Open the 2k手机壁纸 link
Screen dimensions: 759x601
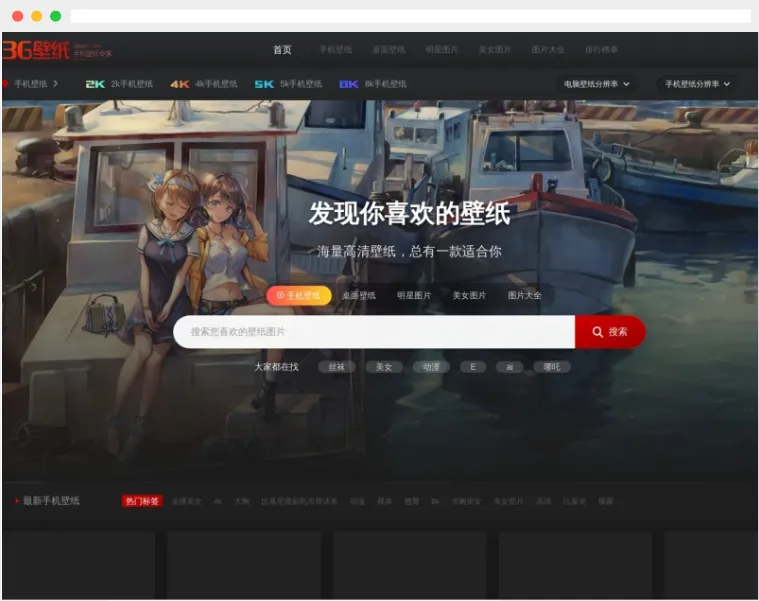coord(132,84)
